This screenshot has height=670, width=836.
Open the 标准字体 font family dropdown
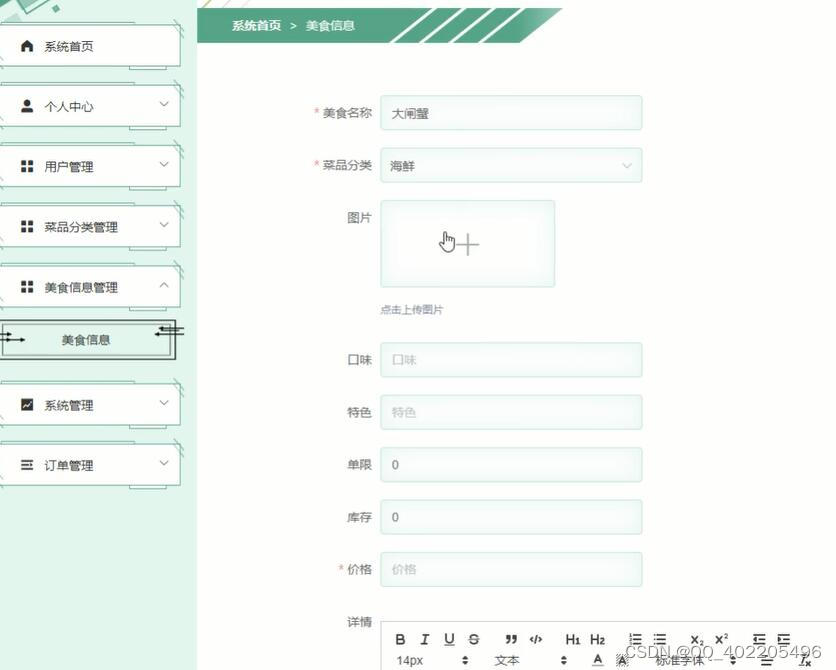[695, 660]
